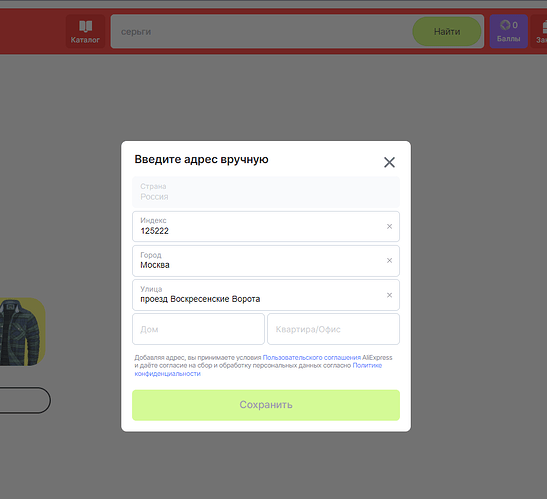Click the rounded outlined button below the jacket
Viewport: 547px width, 499px height.
[25, 400]
